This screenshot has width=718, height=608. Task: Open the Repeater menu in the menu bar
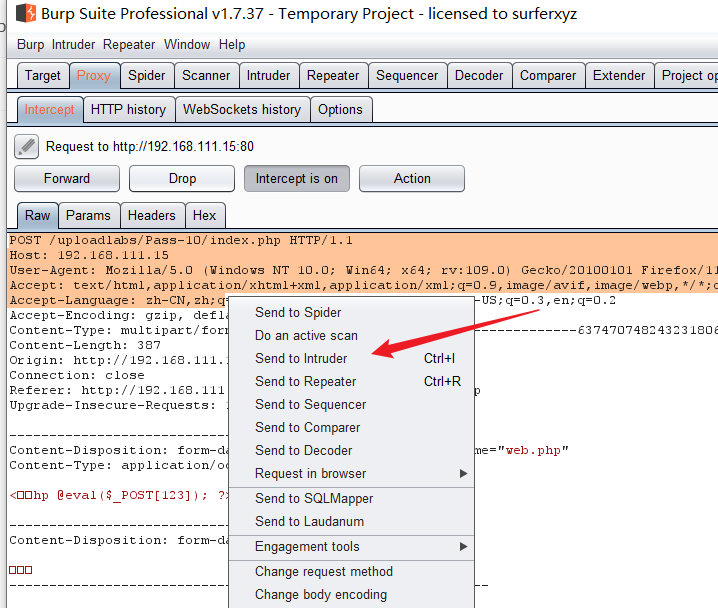[129, 45]
